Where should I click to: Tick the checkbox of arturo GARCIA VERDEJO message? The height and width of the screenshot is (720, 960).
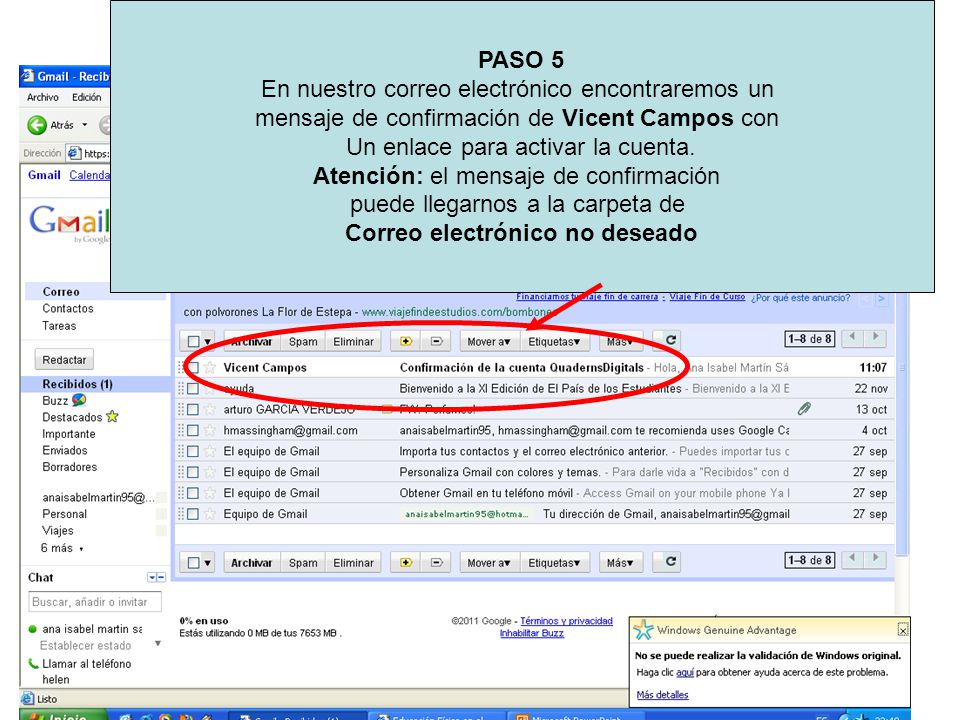click(x=193, y=409)
